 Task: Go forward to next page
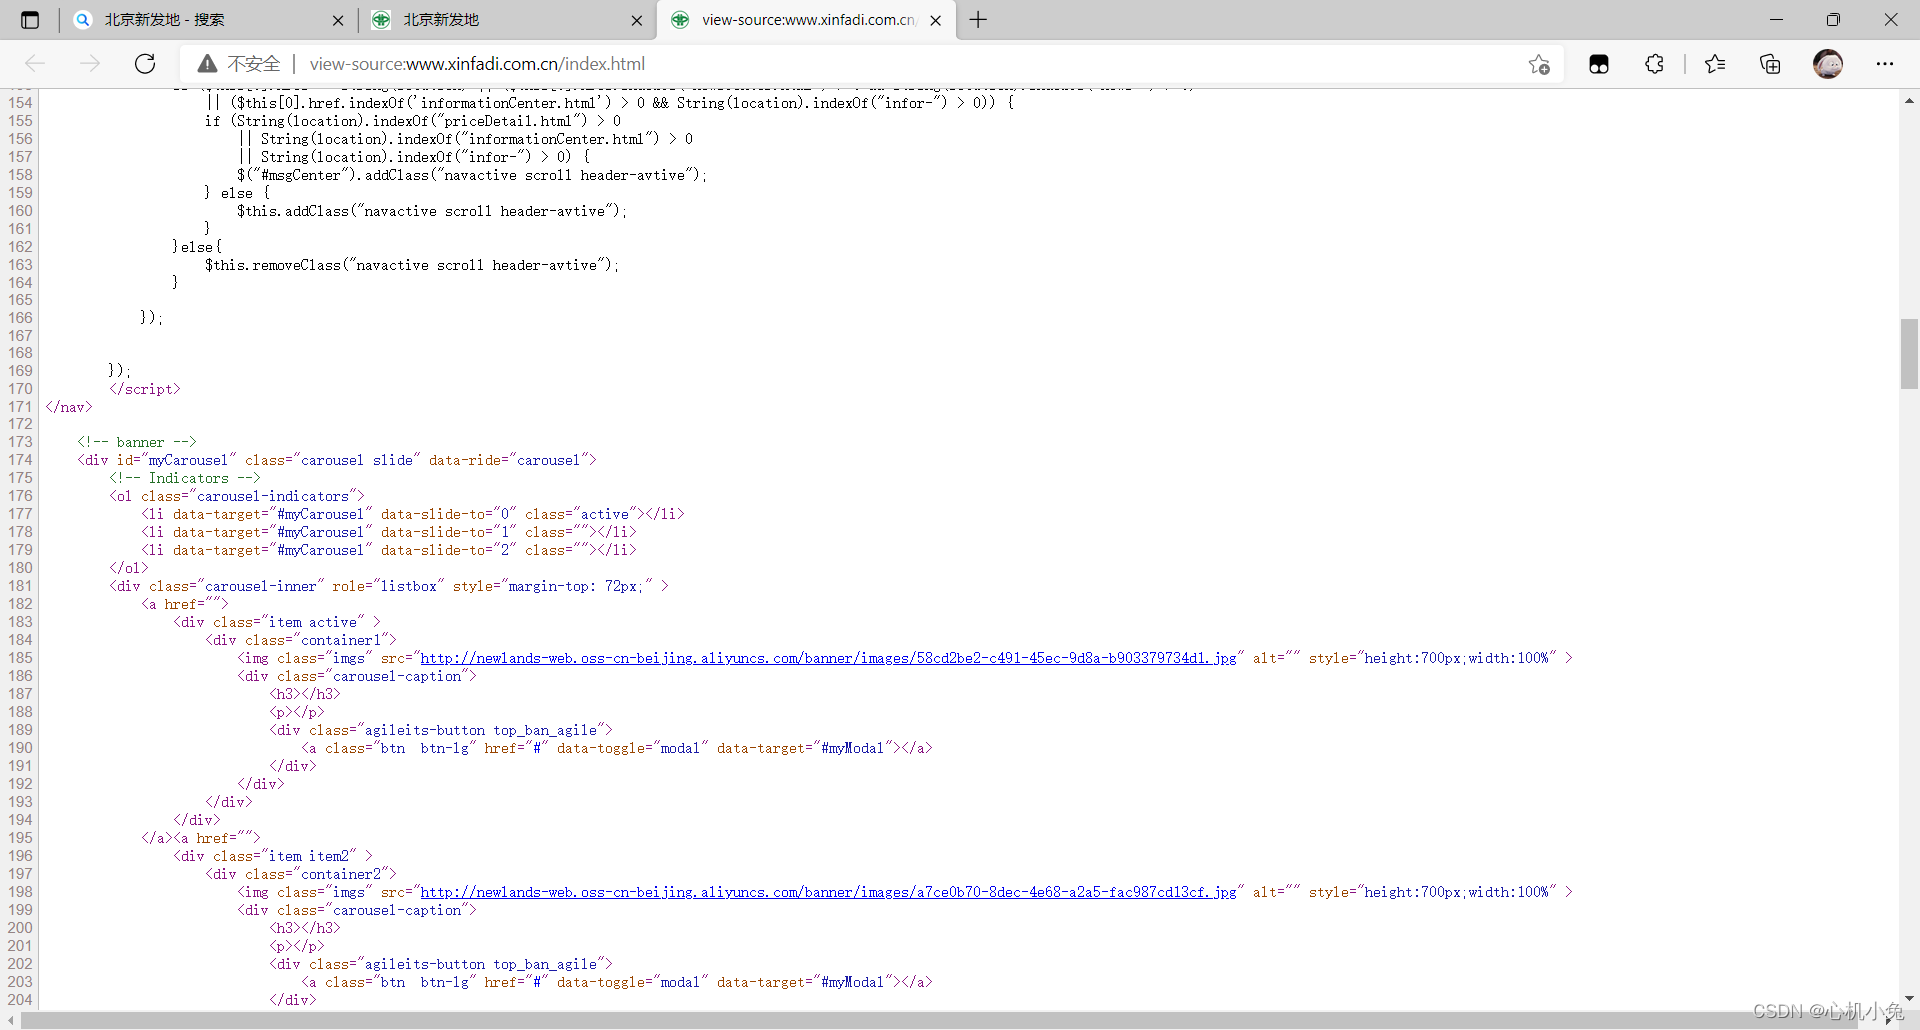coord(90,64)
